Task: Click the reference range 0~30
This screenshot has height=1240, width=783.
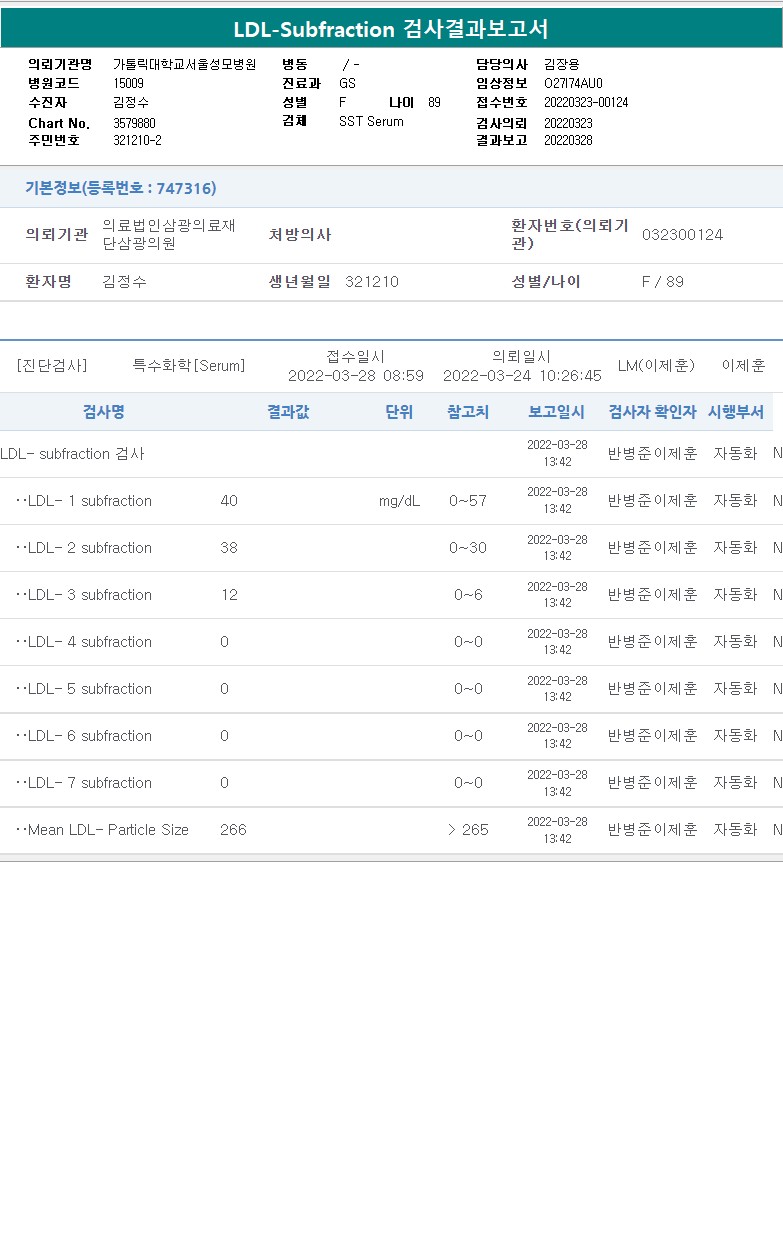Action: click(x=468, y=548)
